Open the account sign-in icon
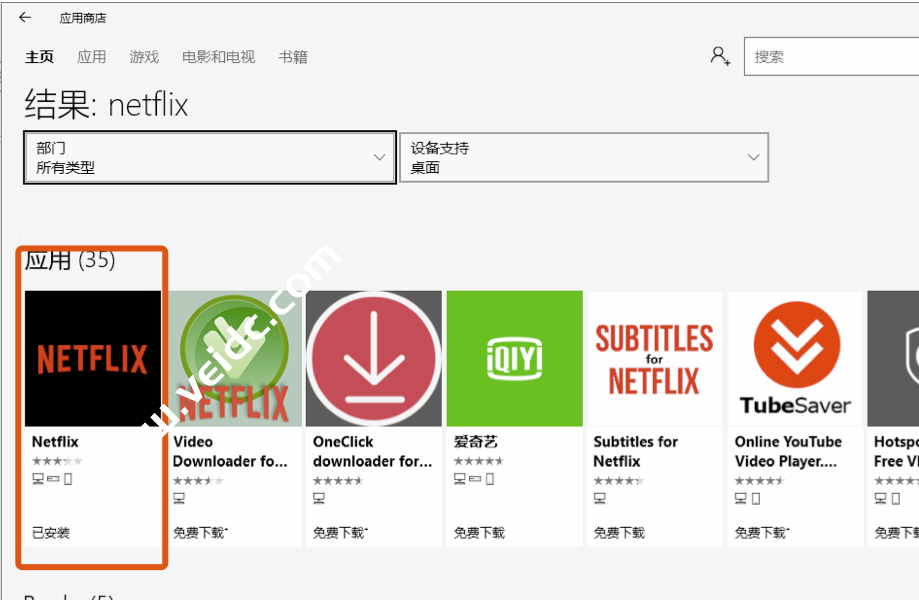 point(720,56)
